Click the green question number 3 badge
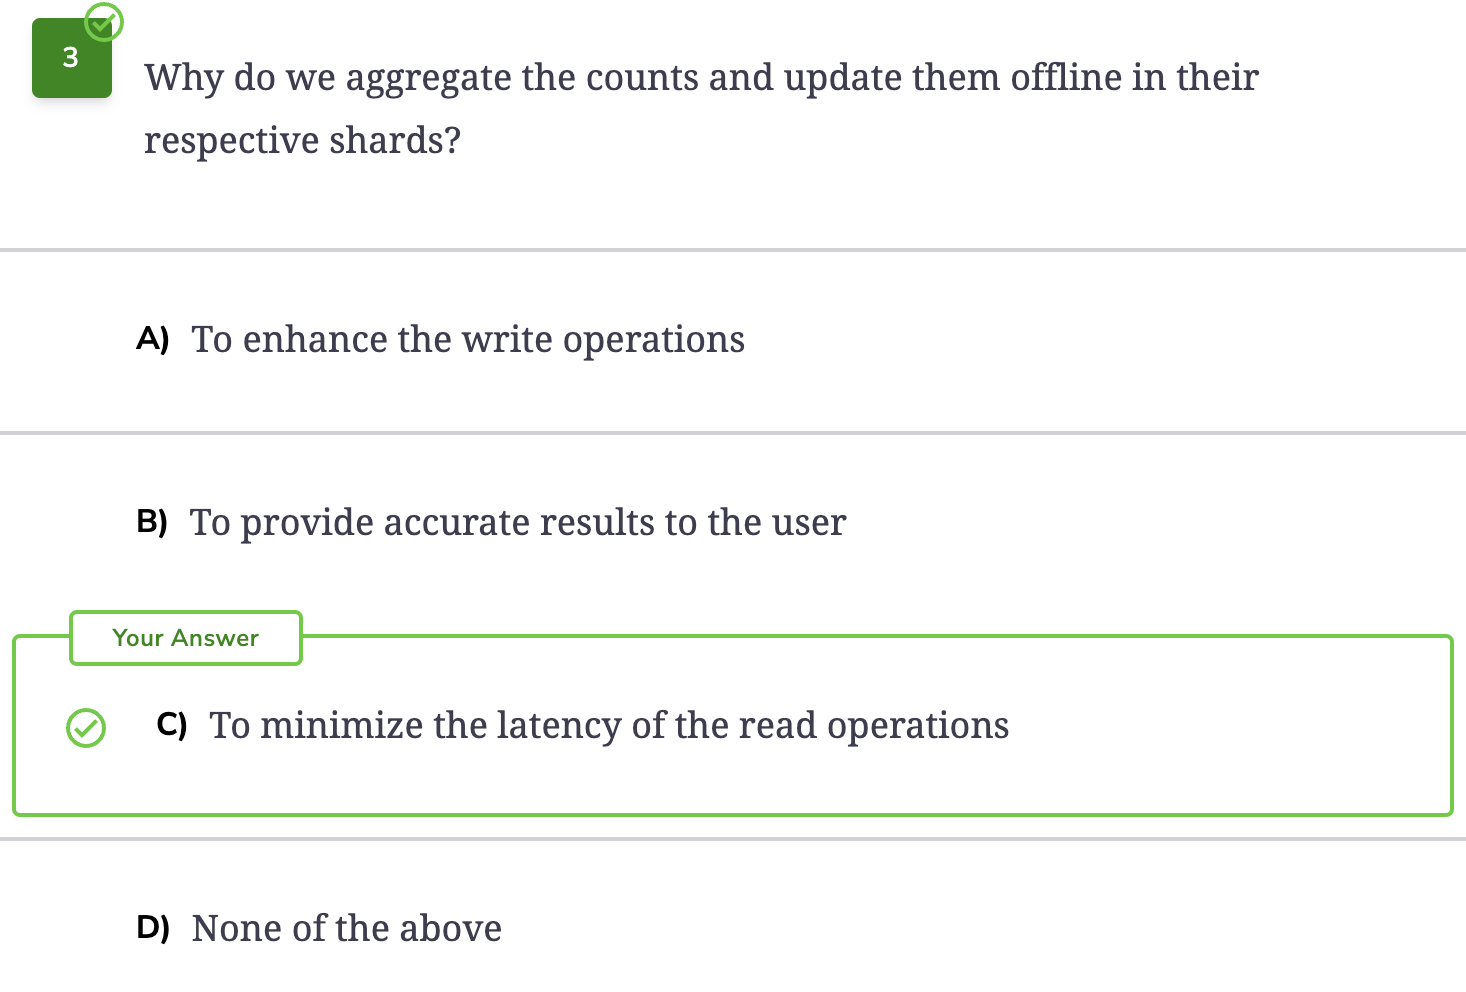Image resolution: width=1466 pixels, height=992 pixels. click(x=71, y=58)
